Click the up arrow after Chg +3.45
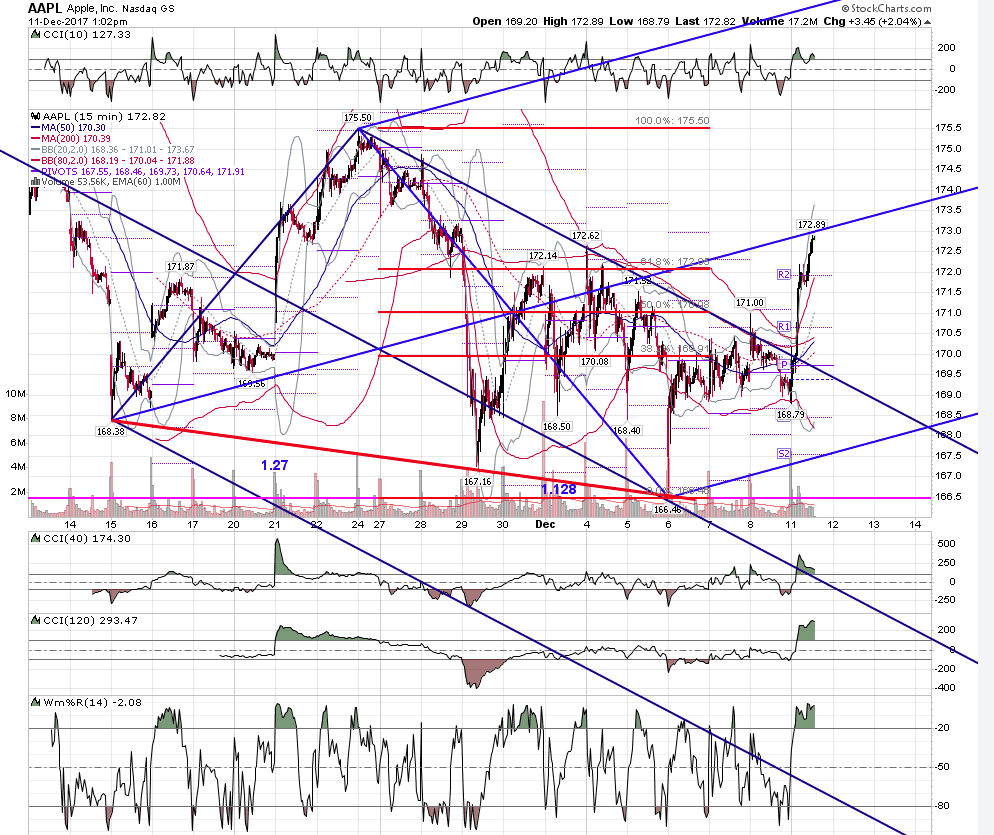994x835 pixels. [x=927, y=22]
